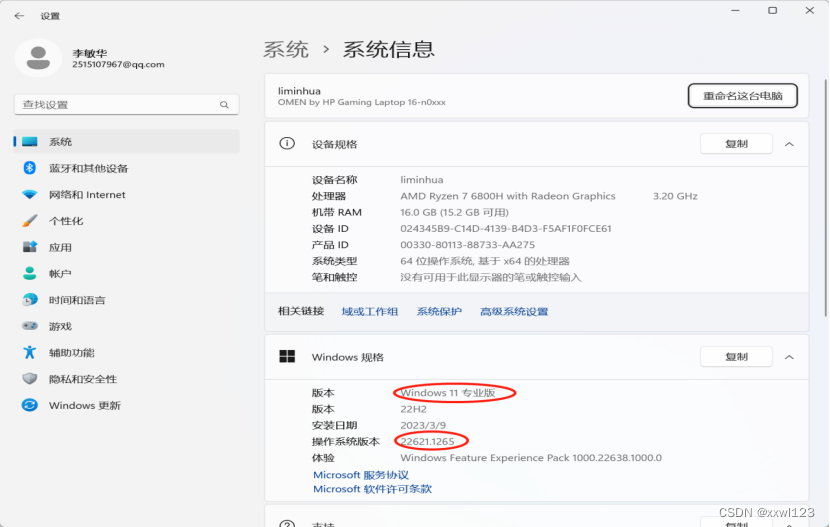Viewport: 830px width, 527px height.
Task: Click the info icon beside 设备规格
Action: click(287, 143)
